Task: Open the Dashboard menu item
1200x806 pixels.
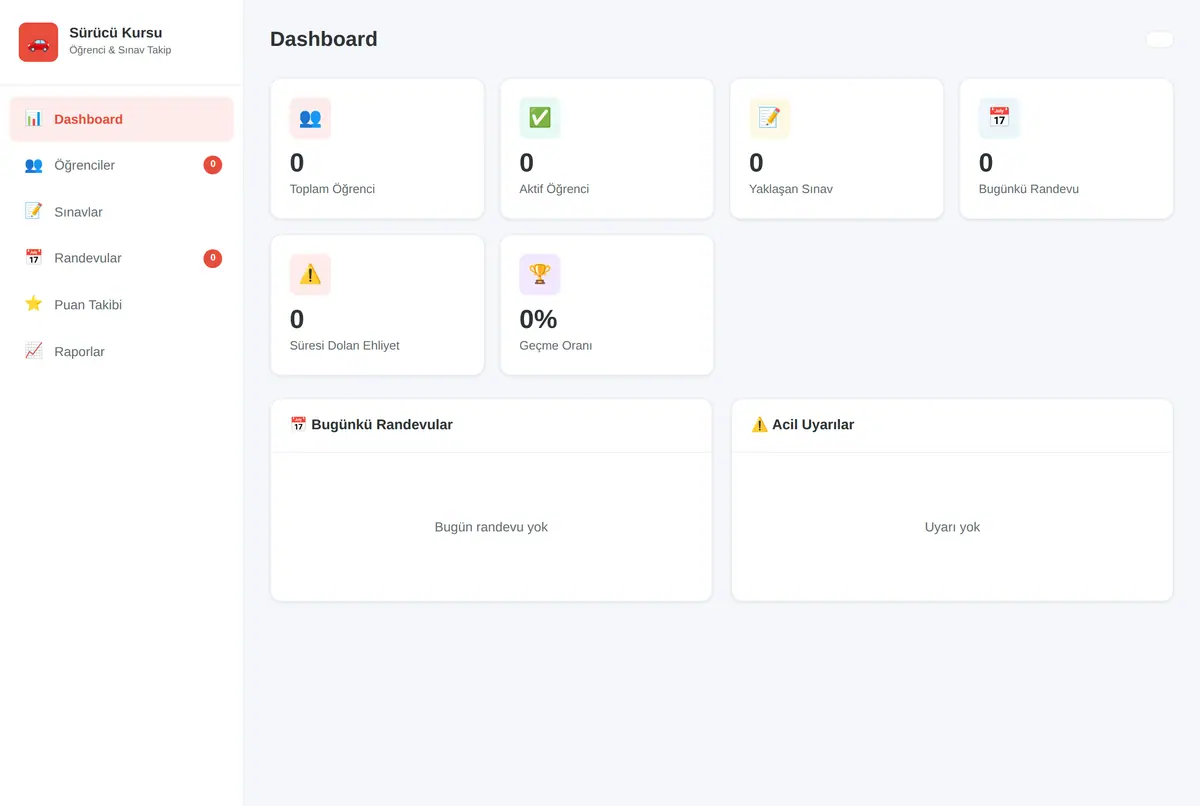Action: (x=121, y=119)
